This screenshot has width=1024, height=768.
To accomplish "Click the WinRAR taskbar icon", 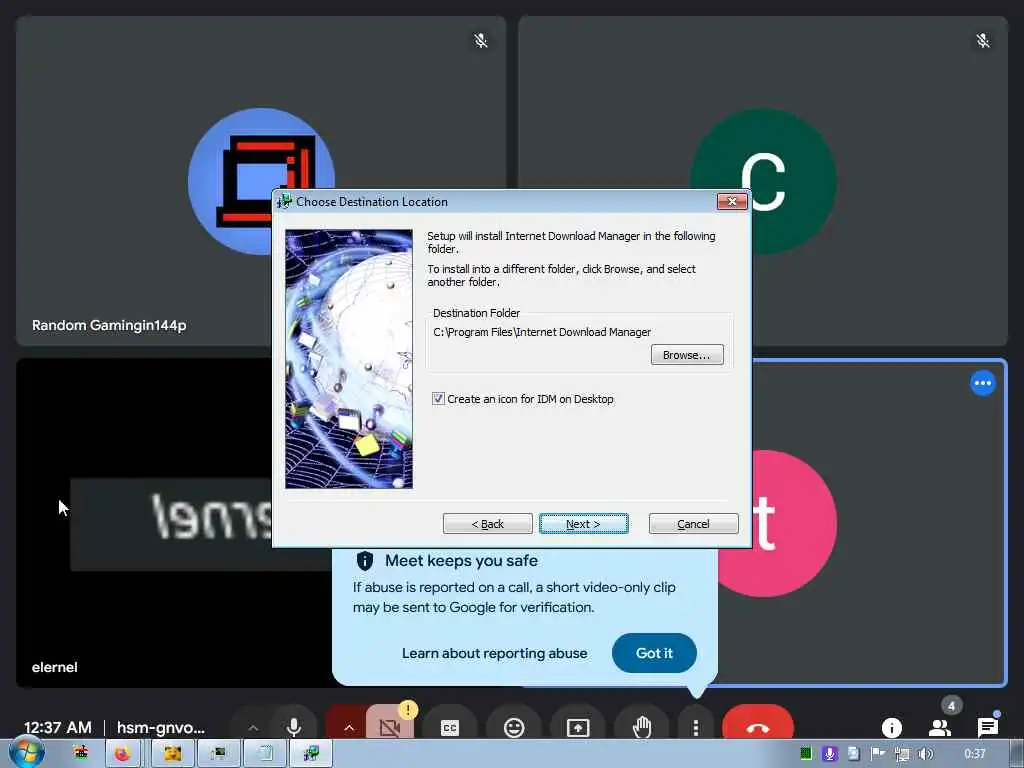I will pyautogui.click(x=81, y=754).
